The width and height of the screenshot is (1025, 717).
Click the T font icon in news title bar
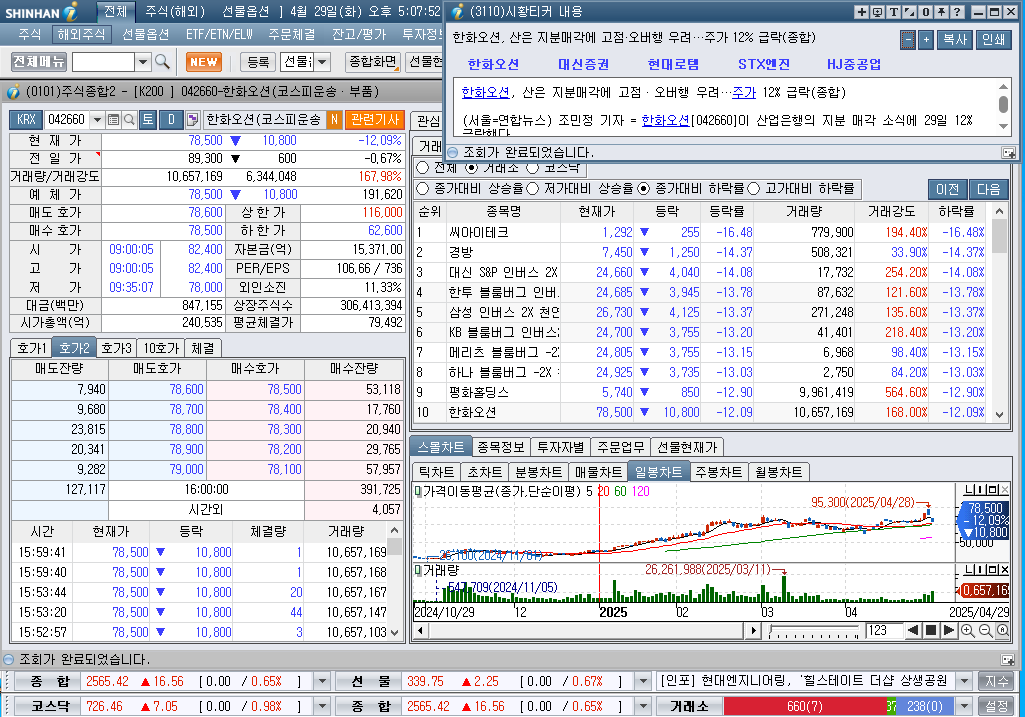(x=894, y=12)
